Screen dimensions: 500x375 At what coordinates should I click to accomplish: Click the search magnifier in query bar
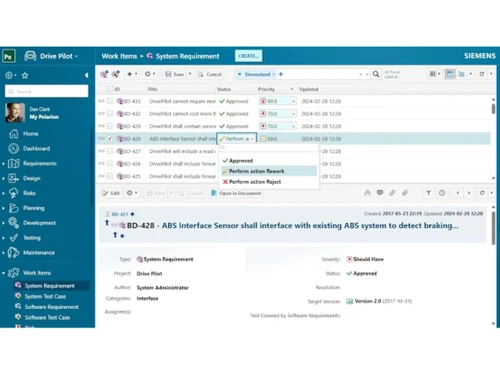[376, 74]
